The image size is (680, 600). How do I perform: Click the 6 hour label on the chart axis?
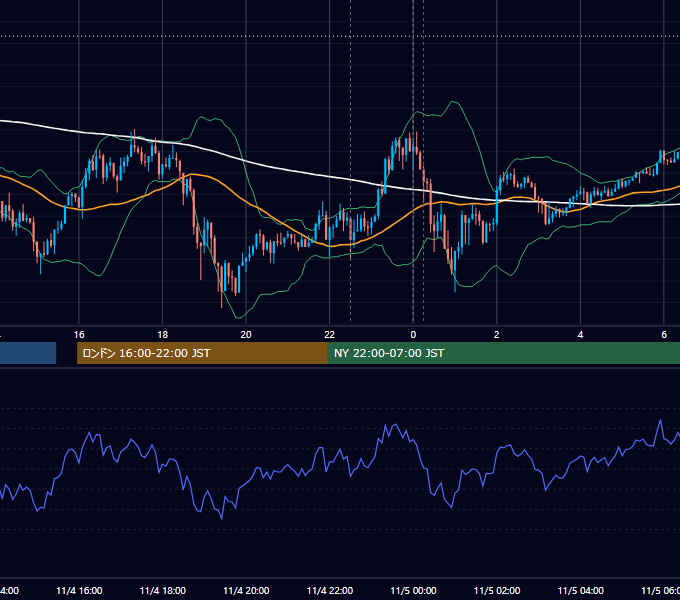pyautogui.click(x=664, y=335)
